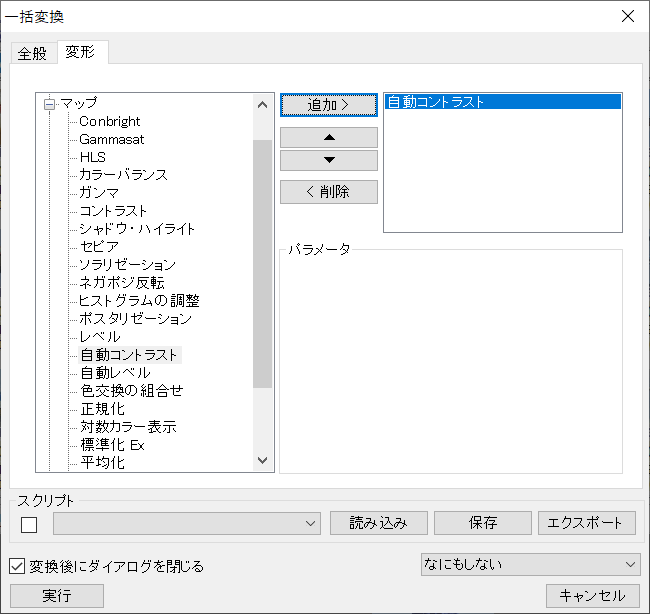The height and width of the screenshot is (614, 650).
Task: Click 実行 to run the conversion
Action: coord(56,596)
